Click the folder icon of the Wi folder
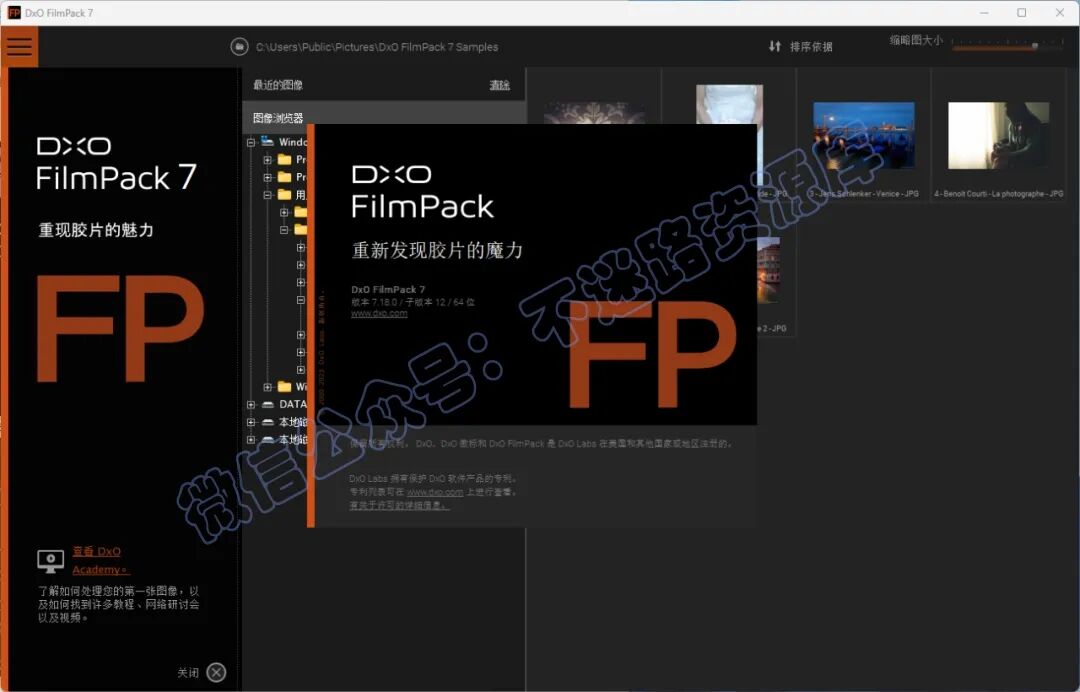Screen dimensions: 1080x692 284,386
